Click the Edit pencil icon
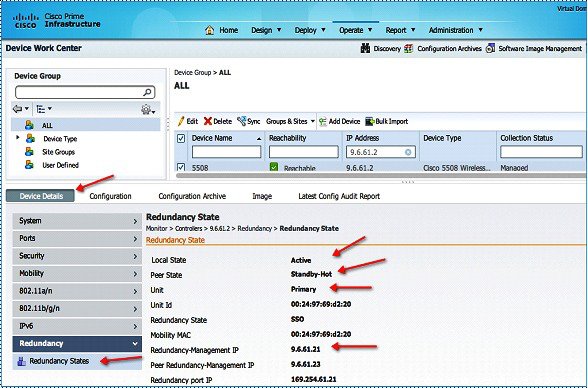The height and width of the screenshot is (388, 588). tap(181, 121)
